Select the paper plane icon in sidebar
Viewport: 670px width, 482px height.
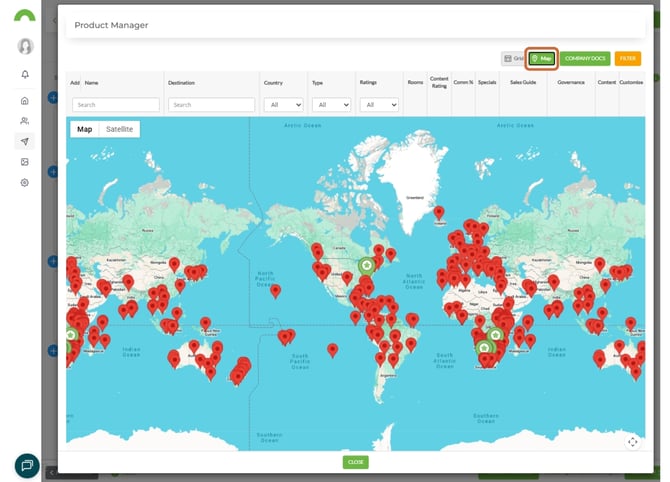point(25,141)
